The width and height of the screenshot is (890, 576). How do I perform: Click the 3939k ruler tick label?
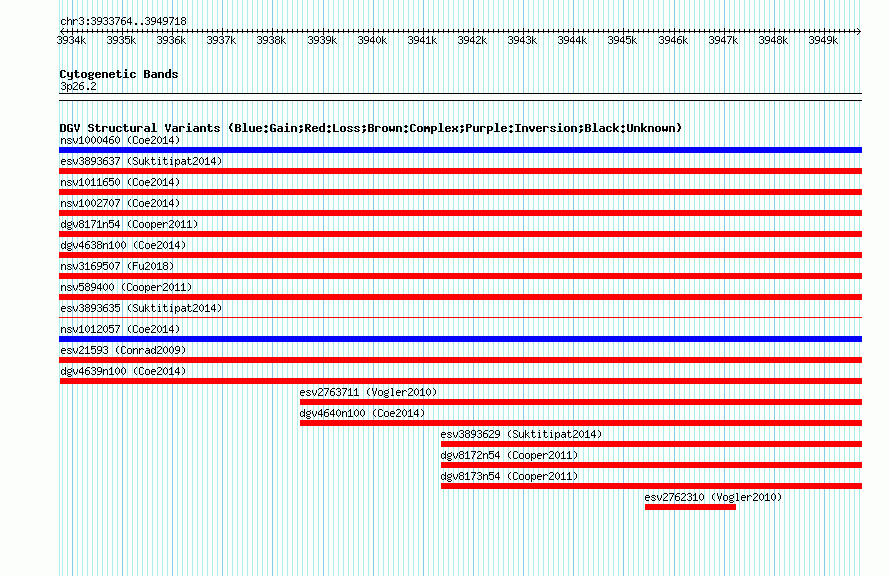(322, 40)
